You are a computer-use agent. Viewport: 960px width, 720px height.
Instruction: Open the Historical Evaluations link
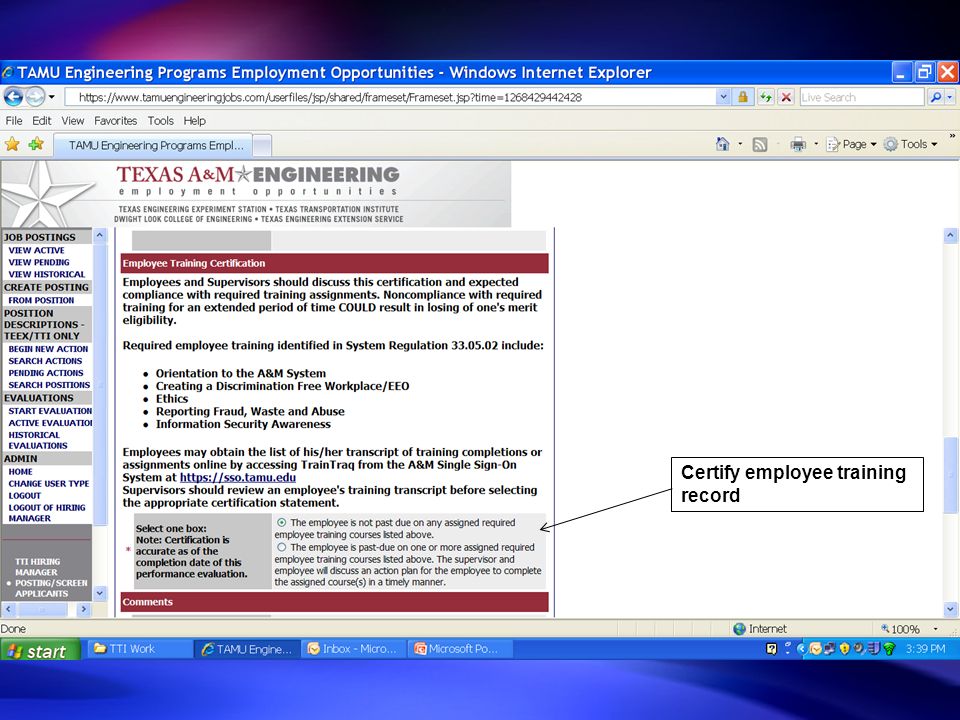[37, 440]
